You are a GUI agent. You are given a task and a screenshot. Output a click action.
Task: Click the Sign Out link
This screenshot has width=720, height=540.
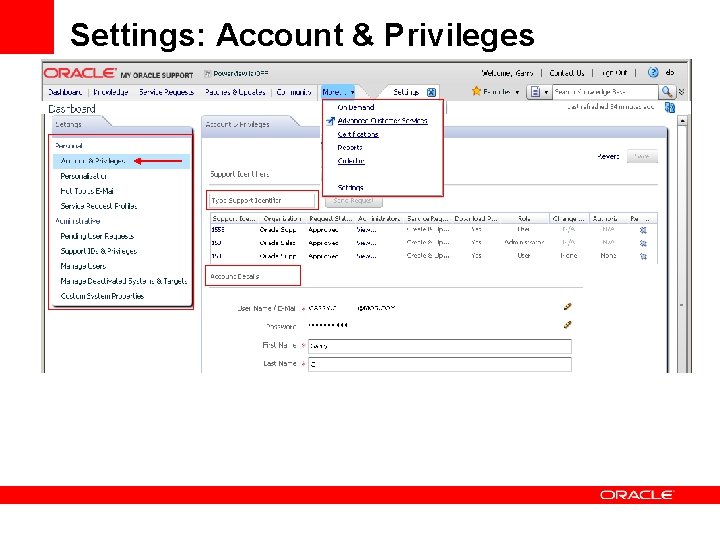(614, 73)
